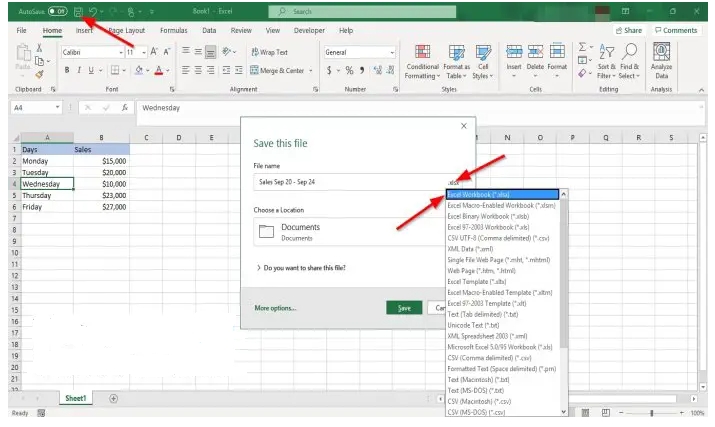
Task: Click the Cut scissors icon
Action: (39, 48)
